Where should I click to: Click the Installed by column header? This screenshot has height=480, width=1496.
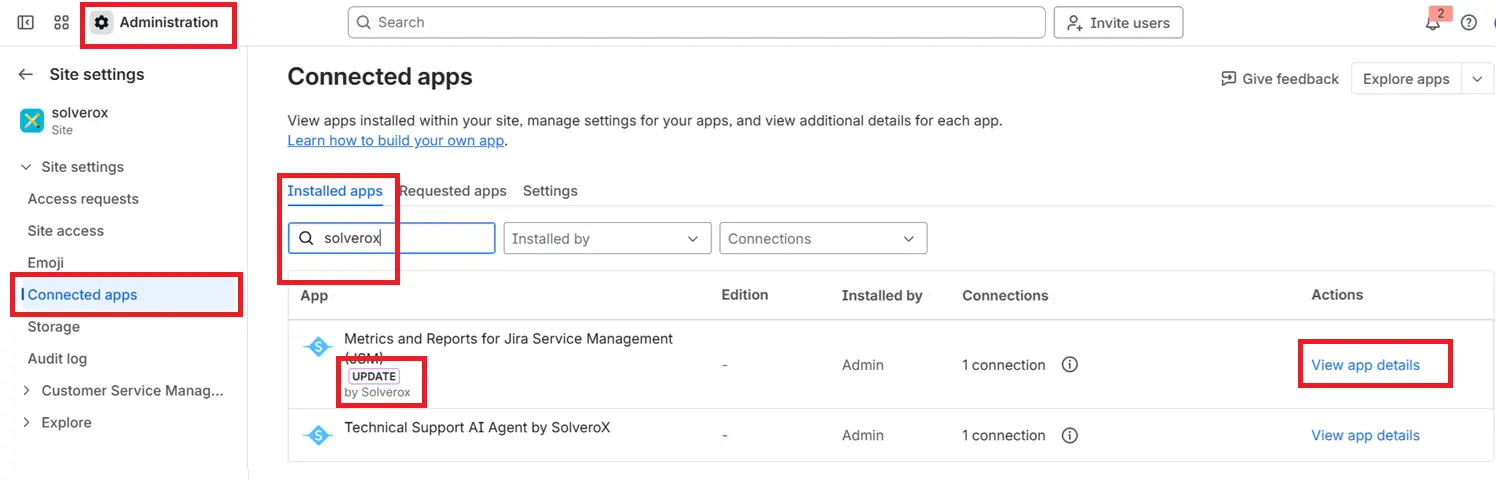(x=882, y=295)
